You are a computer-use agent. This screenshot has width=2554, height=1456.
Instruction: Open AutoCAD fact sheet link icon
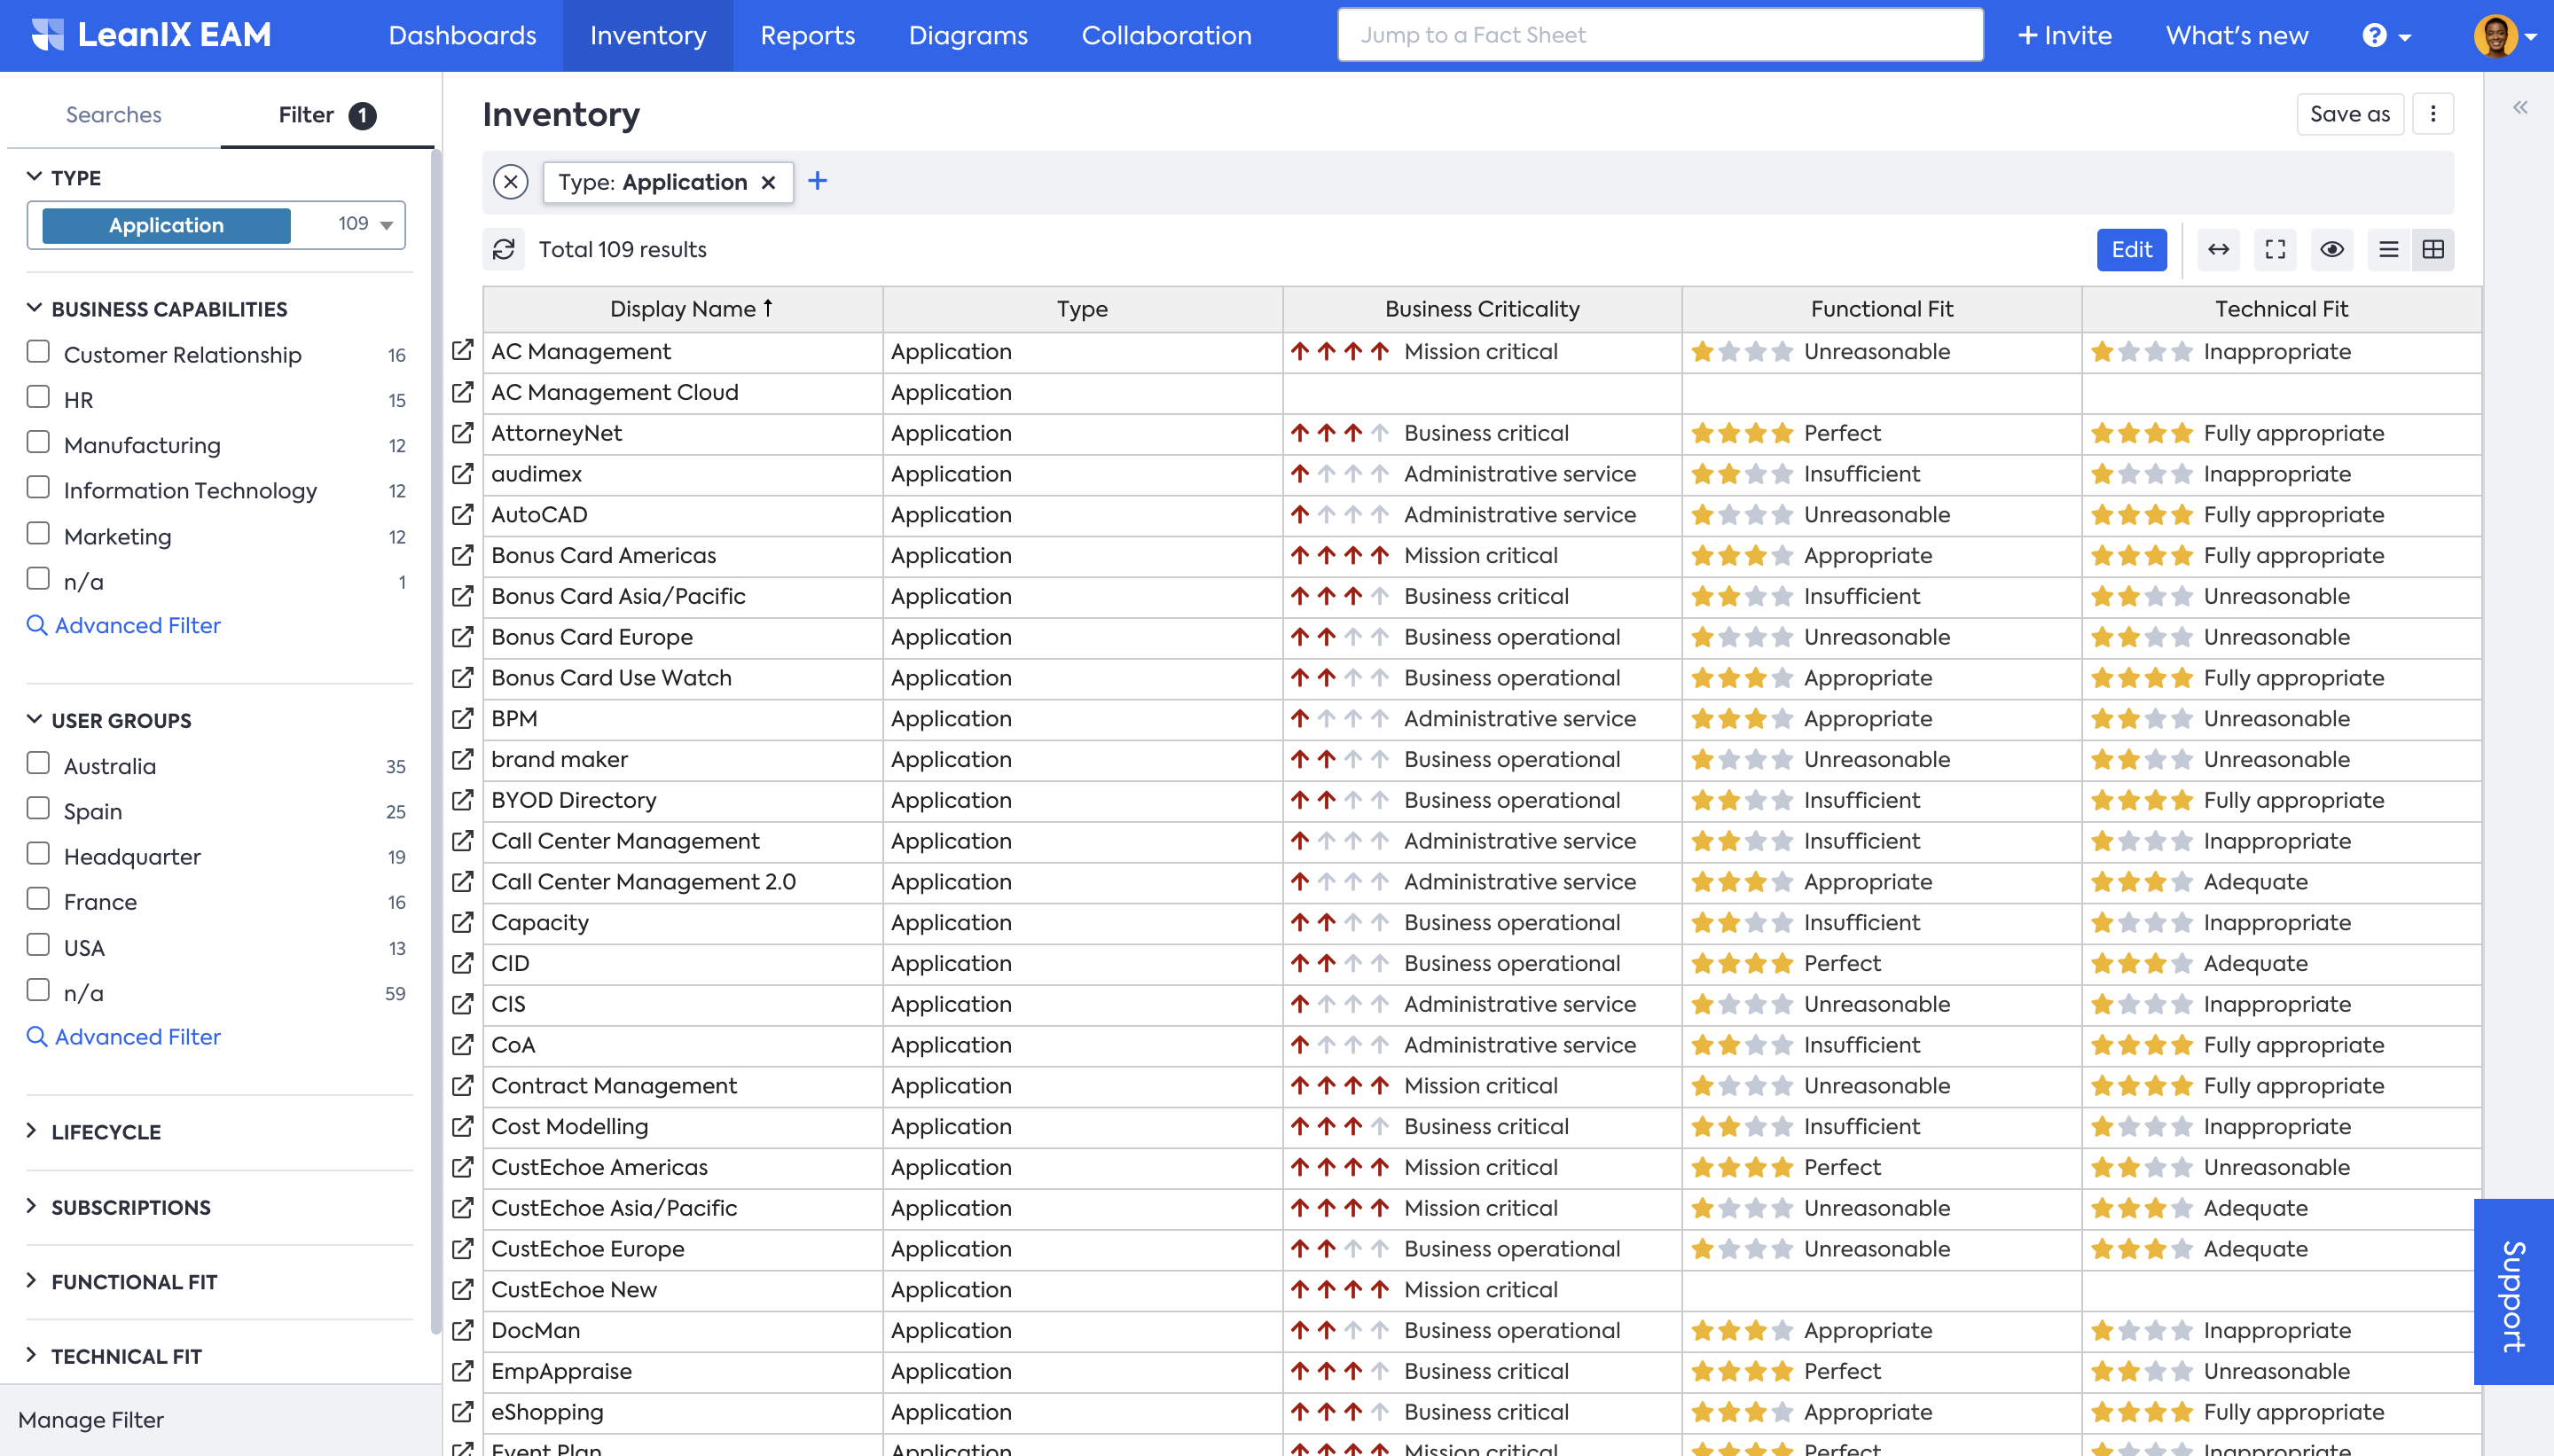(x=462, y=514)
